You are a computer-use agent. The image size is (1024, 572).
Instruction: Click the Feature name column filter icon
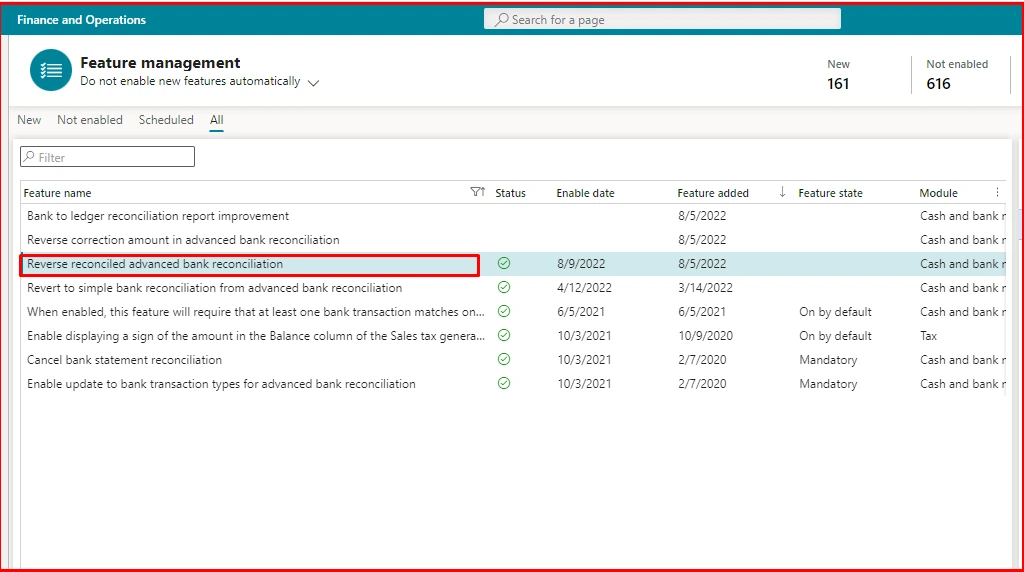(x=477, y=192)
